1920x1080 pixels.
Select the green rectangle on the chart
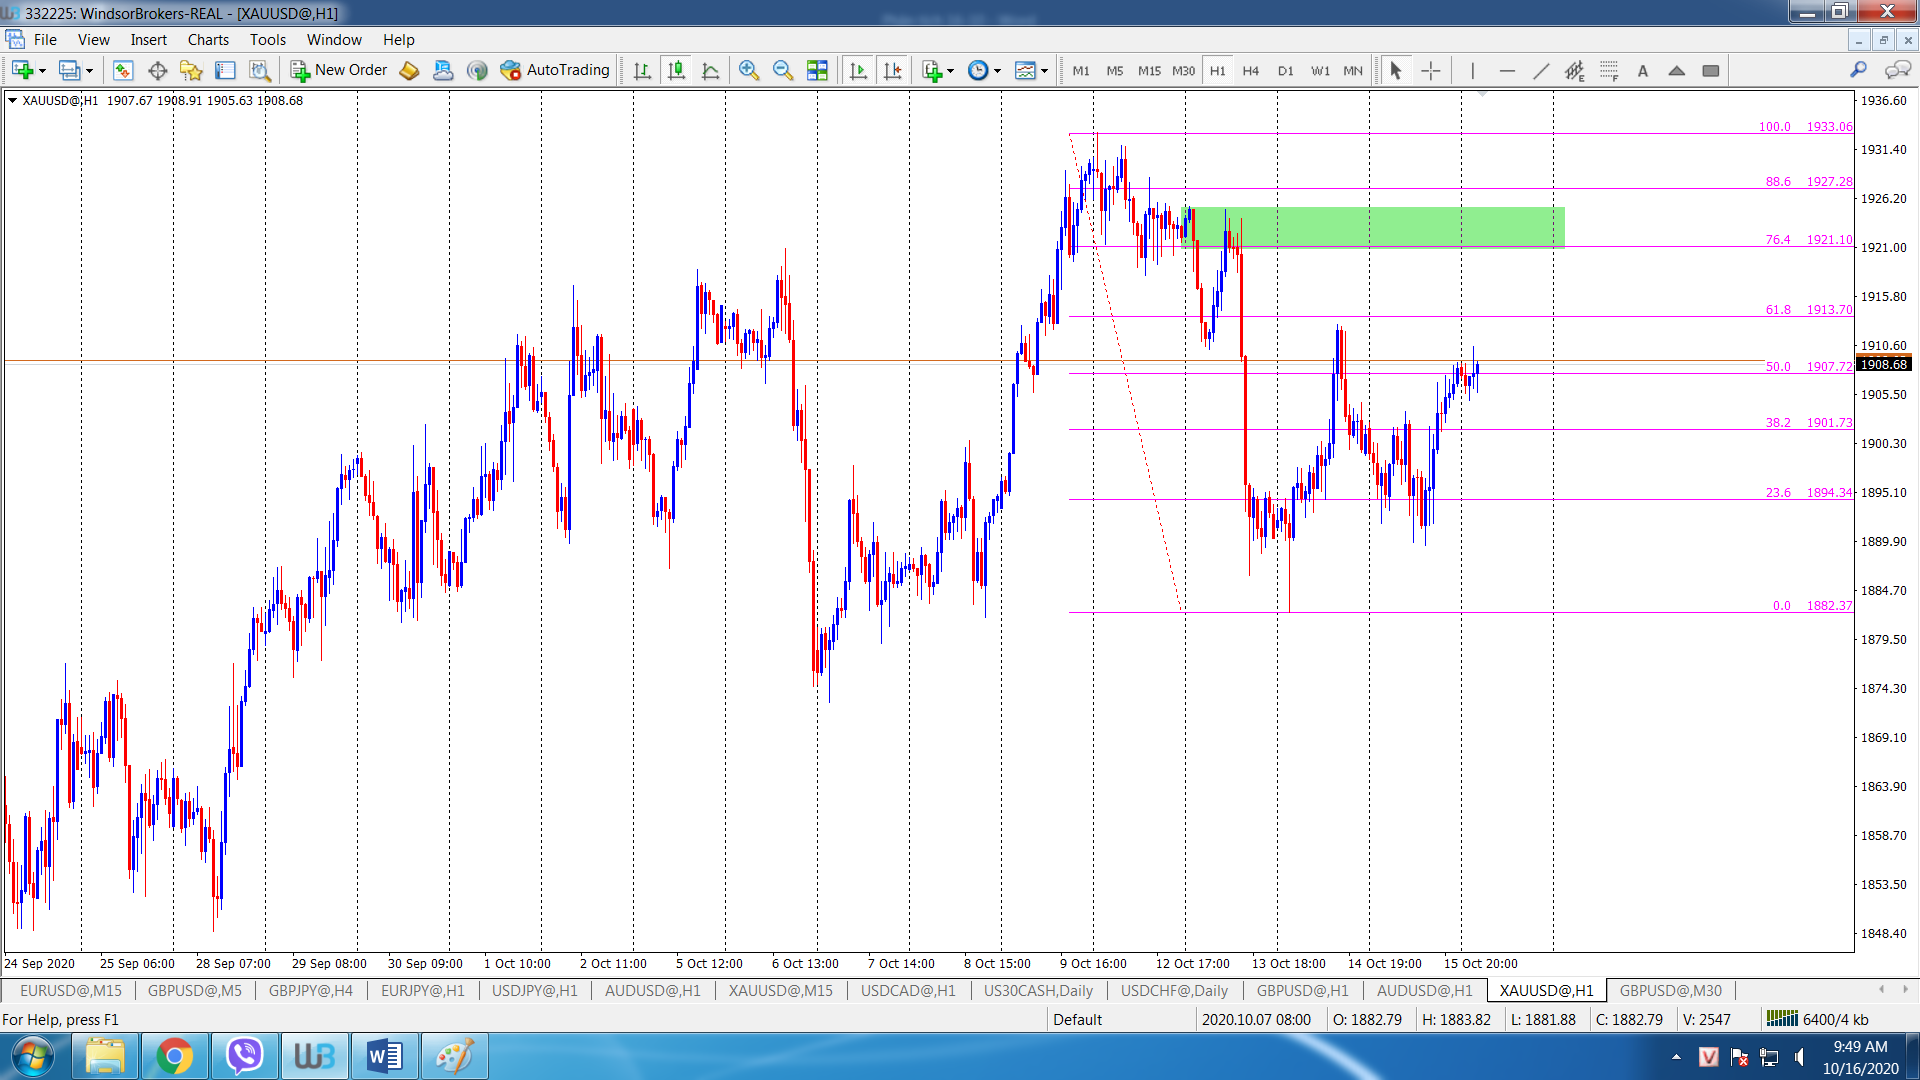(x=1374, y=226)
